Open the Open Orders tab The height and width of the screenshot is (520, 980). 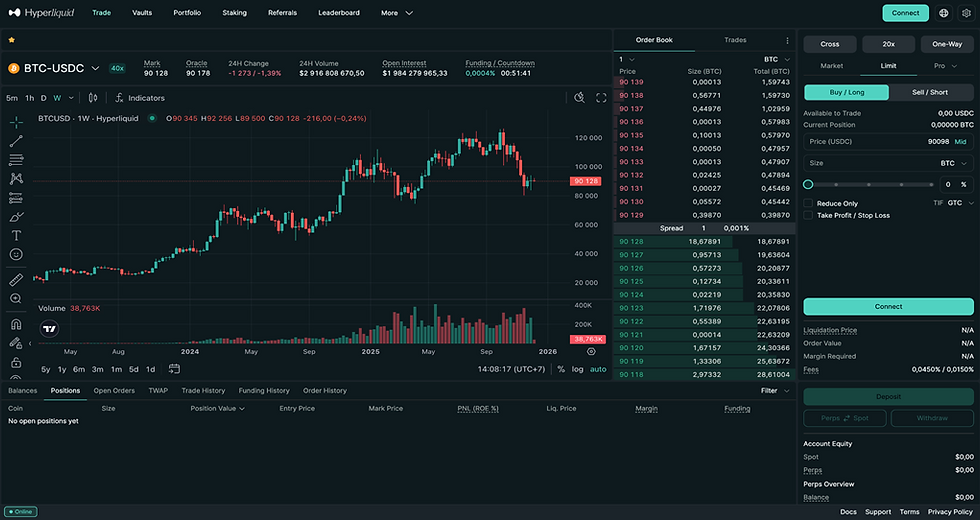(114, 391)
